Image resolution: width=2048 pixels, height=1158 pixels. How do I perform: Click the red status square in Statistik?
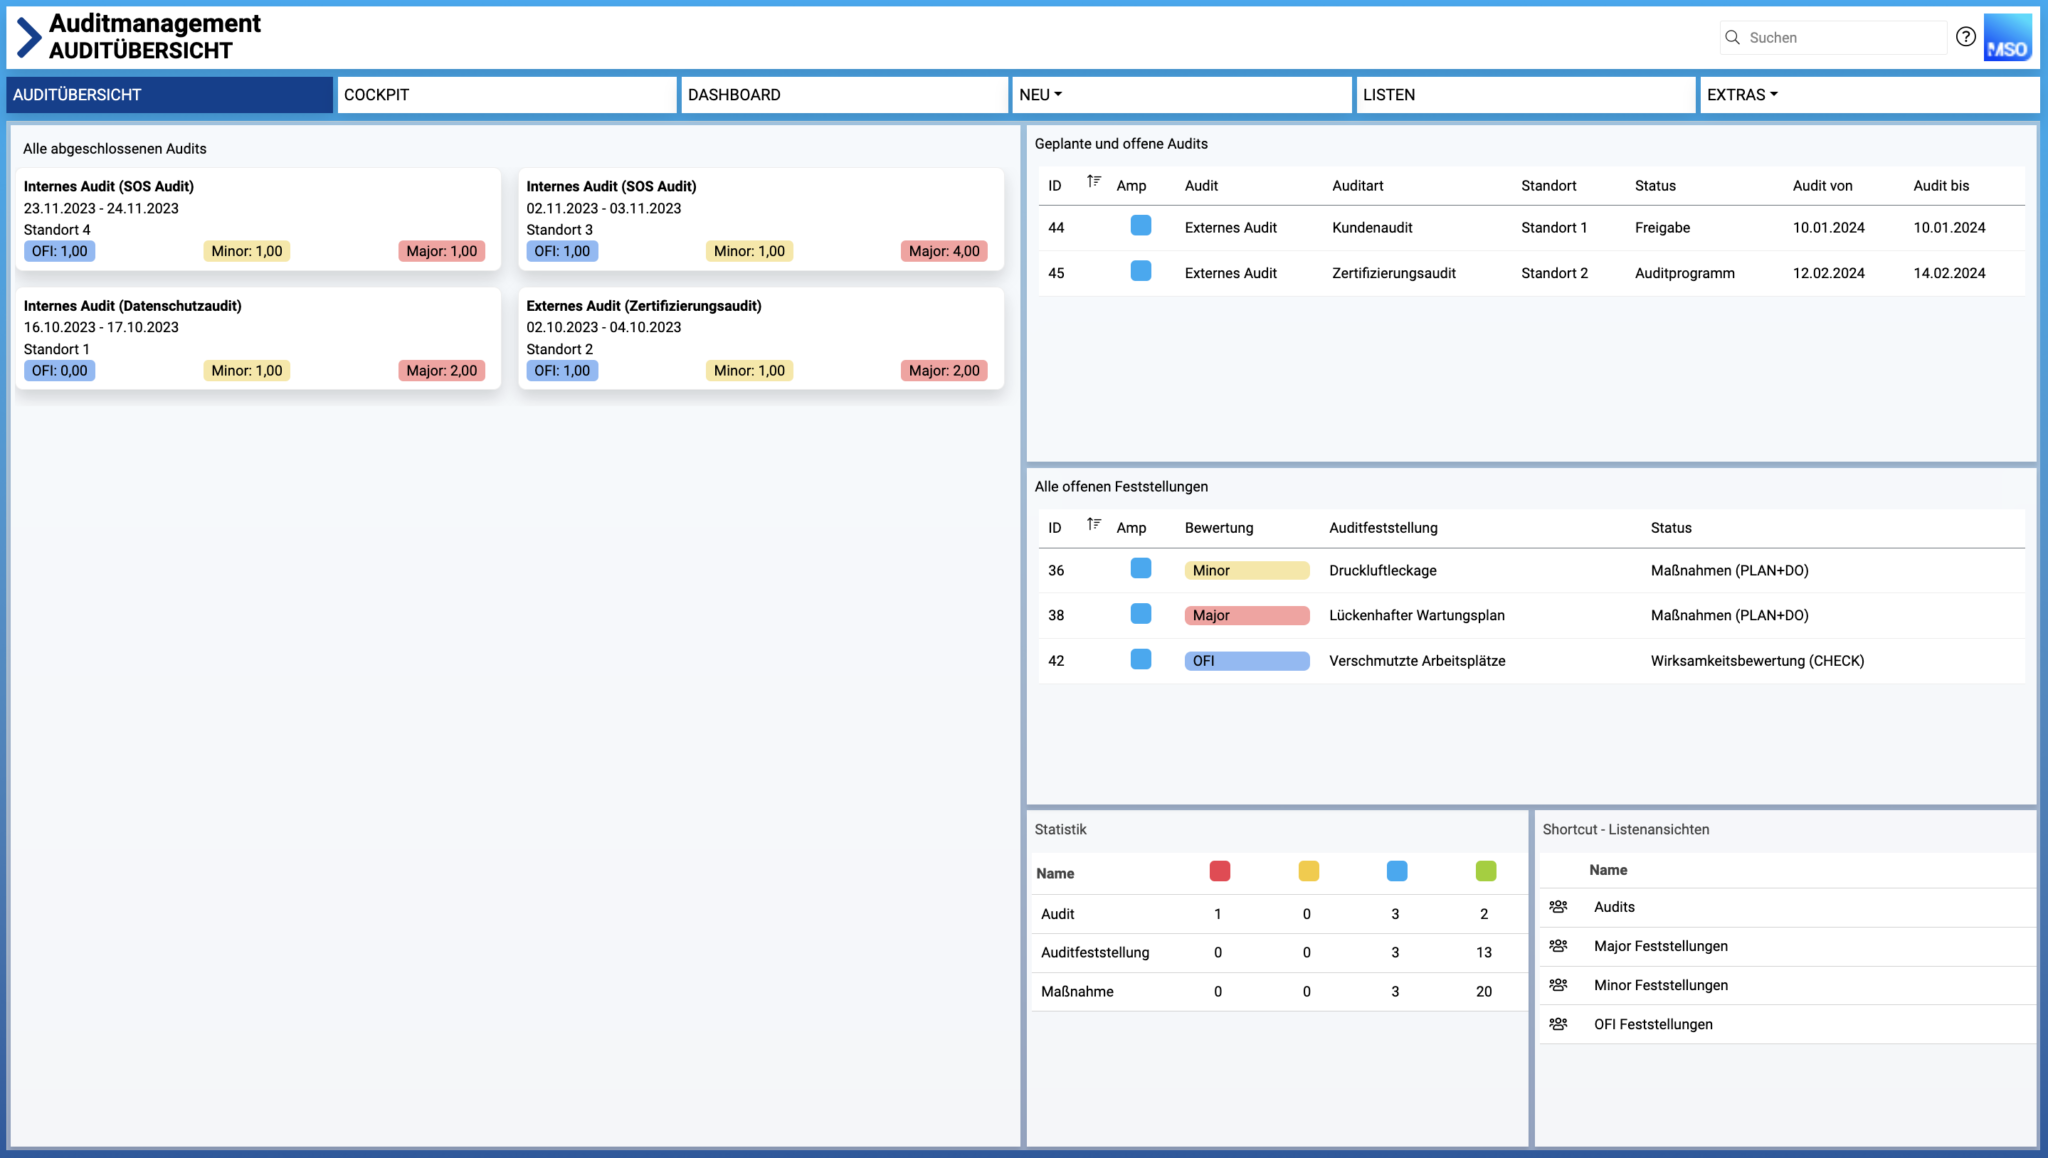(1219, 871)
